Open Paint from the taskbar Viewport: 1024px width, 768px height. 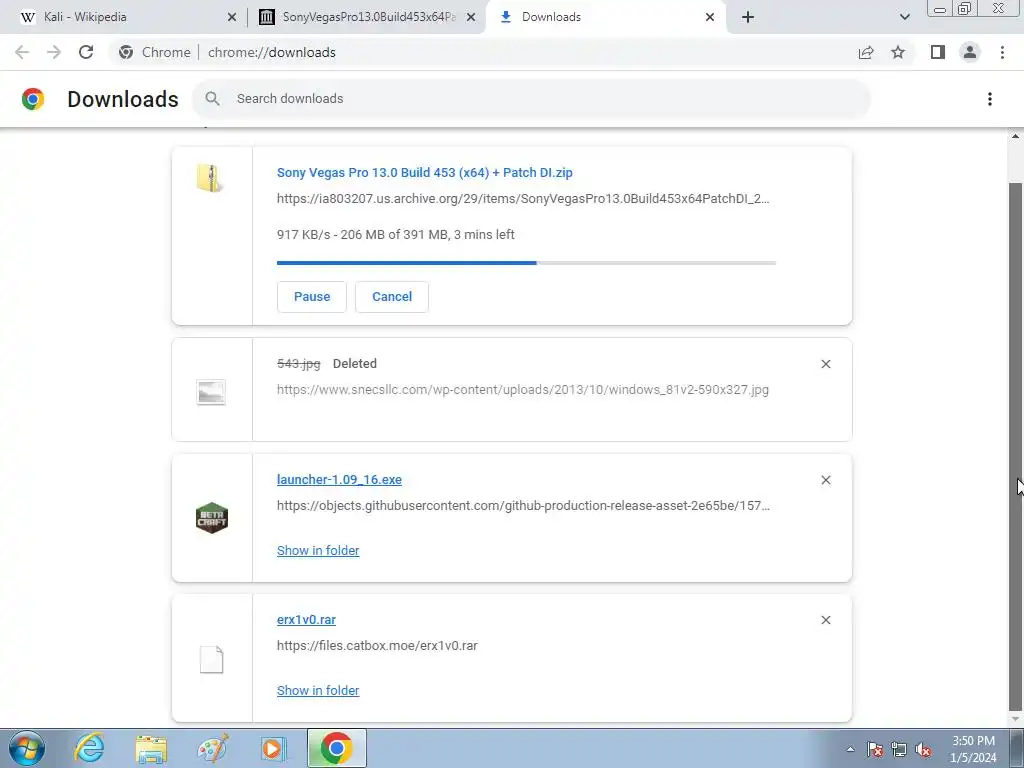(213, 748)
